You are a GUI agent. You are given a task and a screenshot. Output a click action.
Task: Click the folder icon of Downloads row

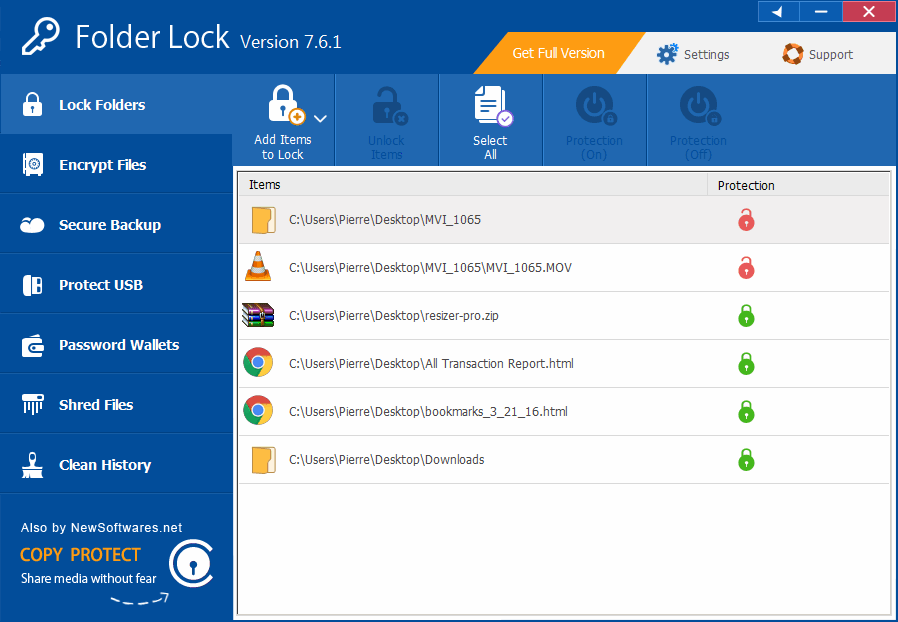point(263,460)
